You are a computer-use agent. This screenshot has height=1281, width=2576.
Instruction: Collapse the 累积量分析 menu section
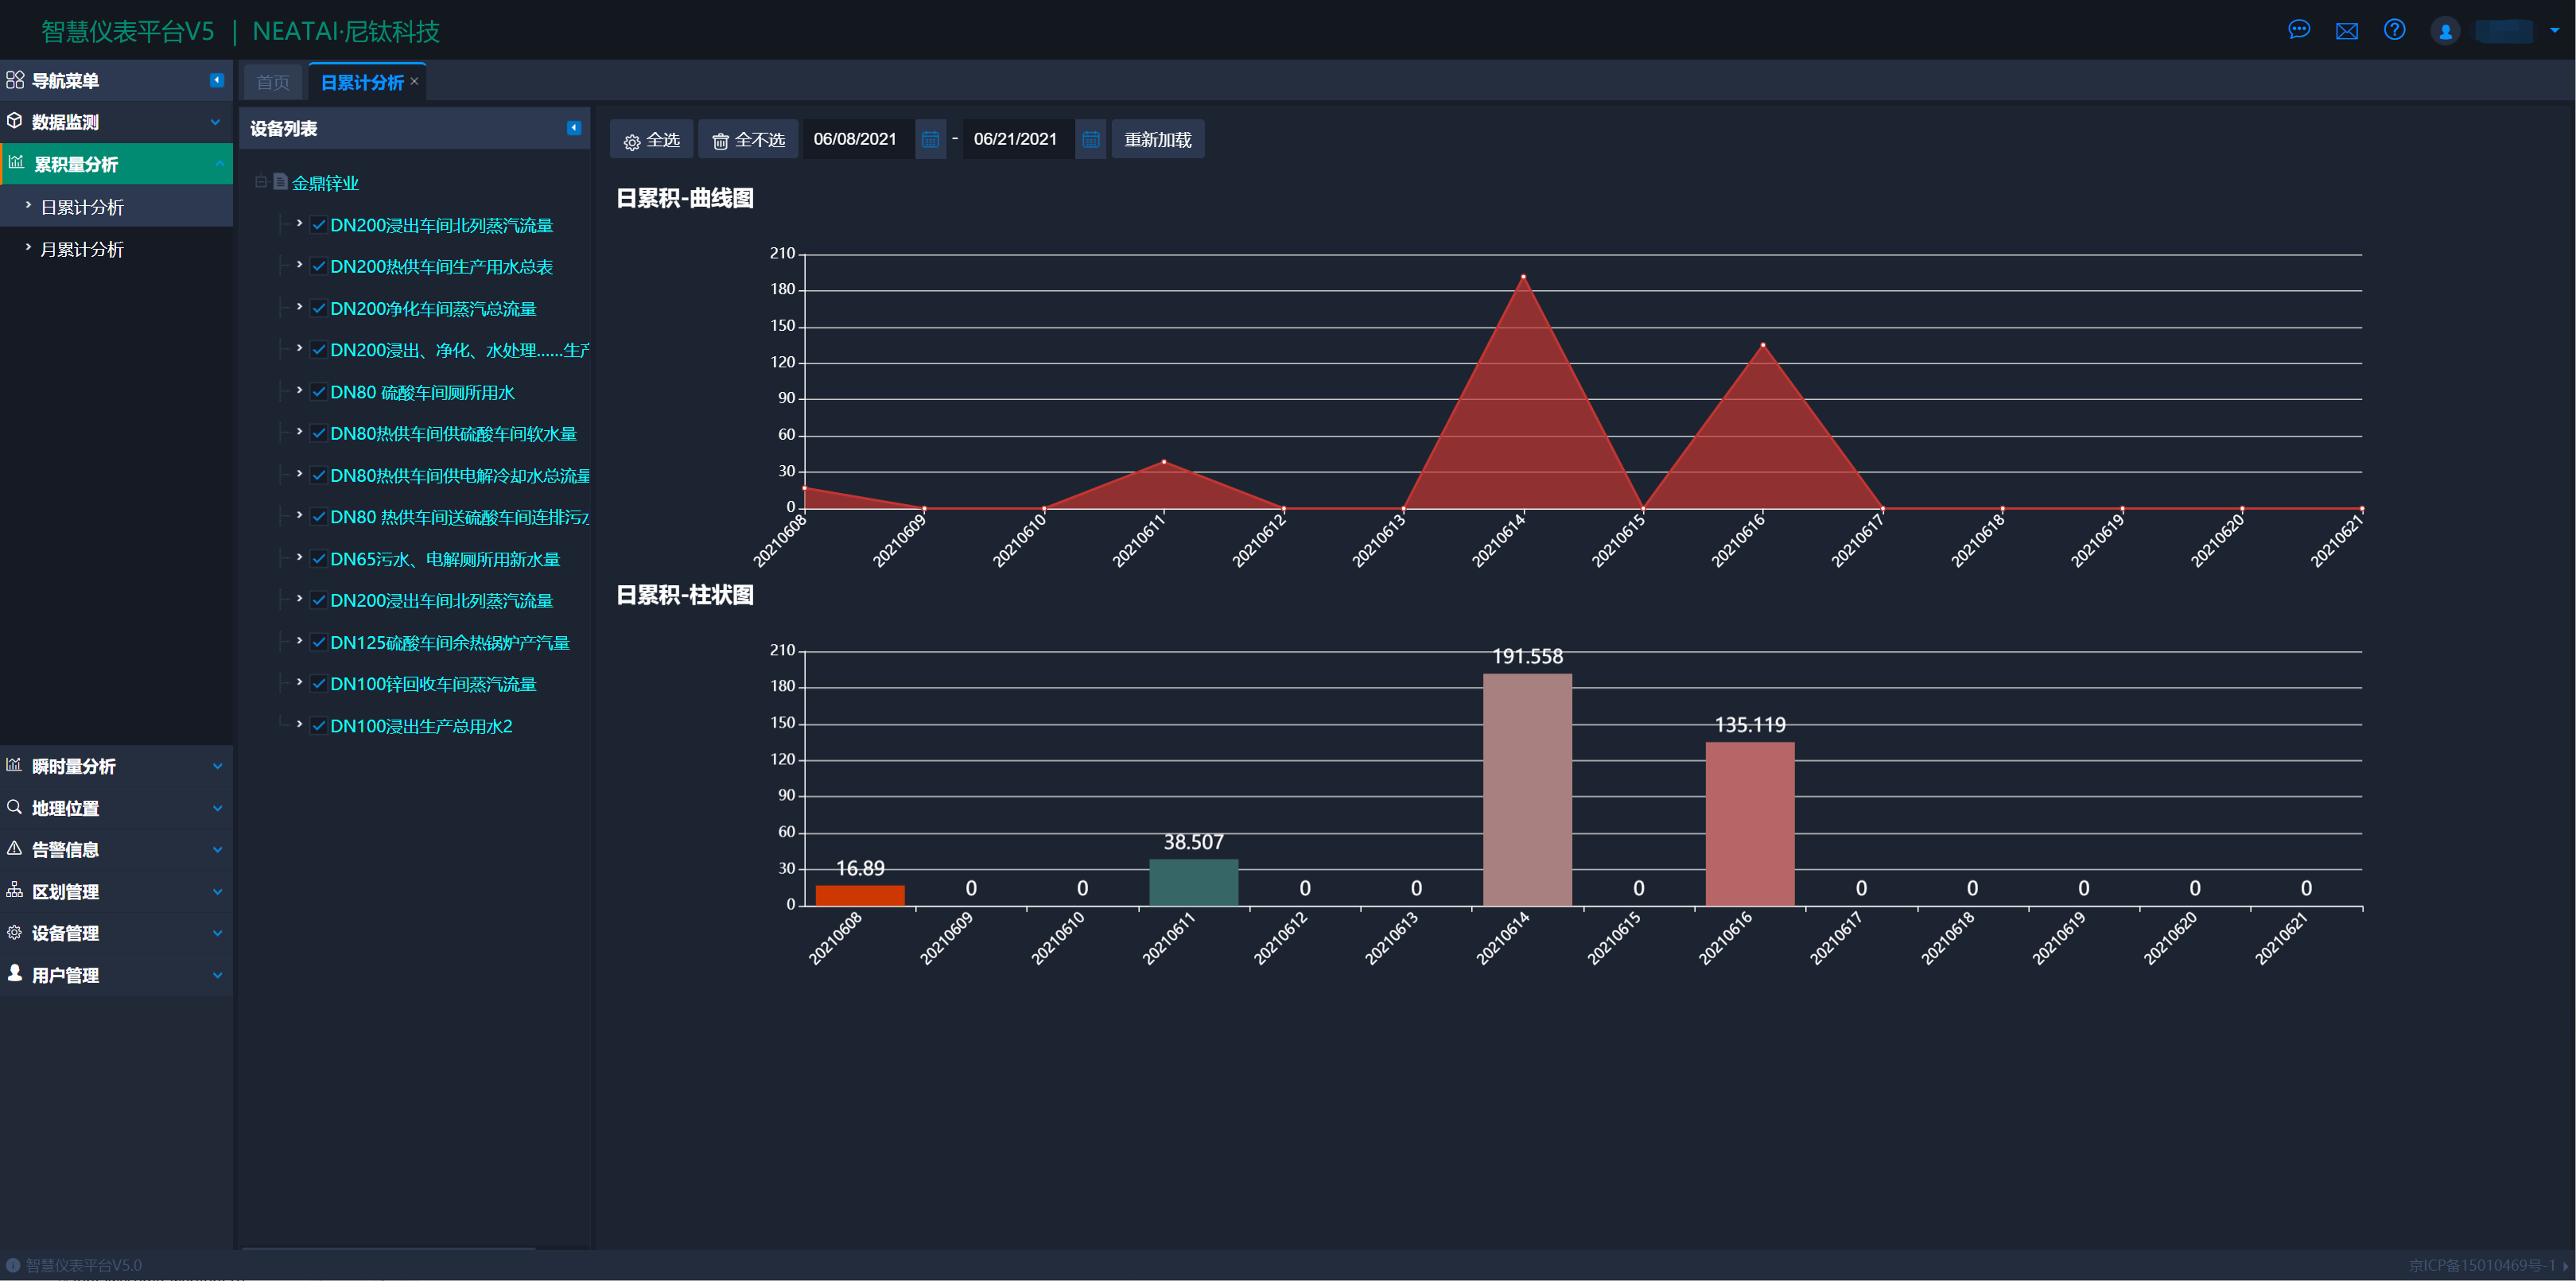coord(219,163)
